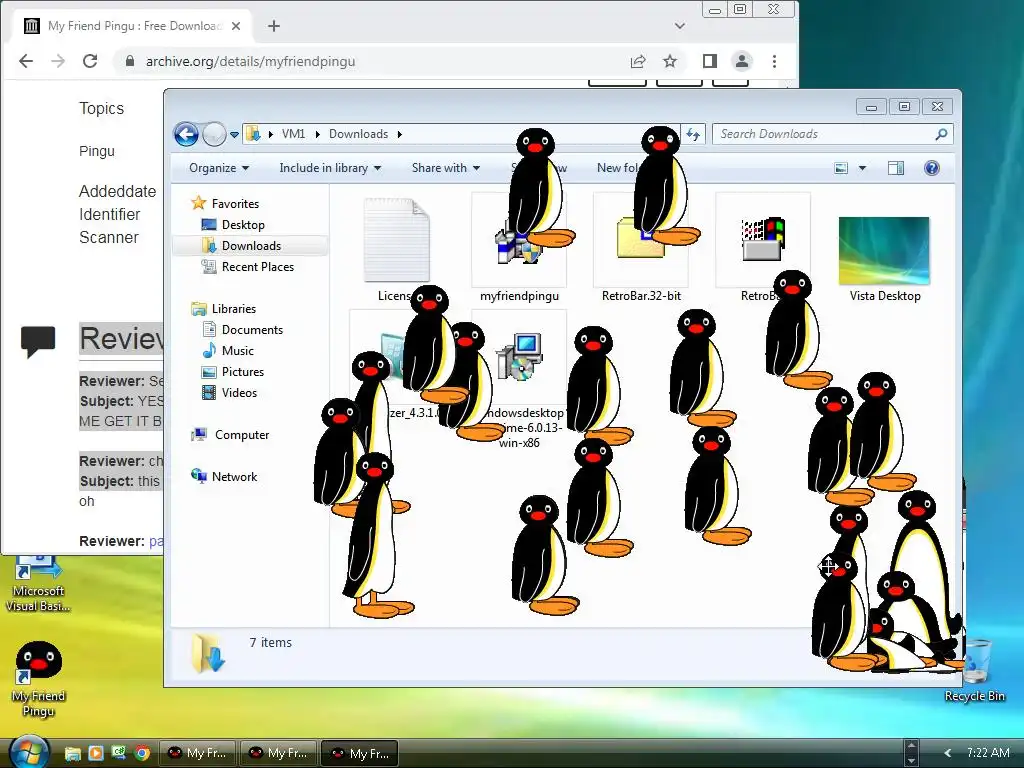The width and height of the screenshot is (1024, 768).
Task: Open Chrome tab search chevron
Action: tap(680, 26)
